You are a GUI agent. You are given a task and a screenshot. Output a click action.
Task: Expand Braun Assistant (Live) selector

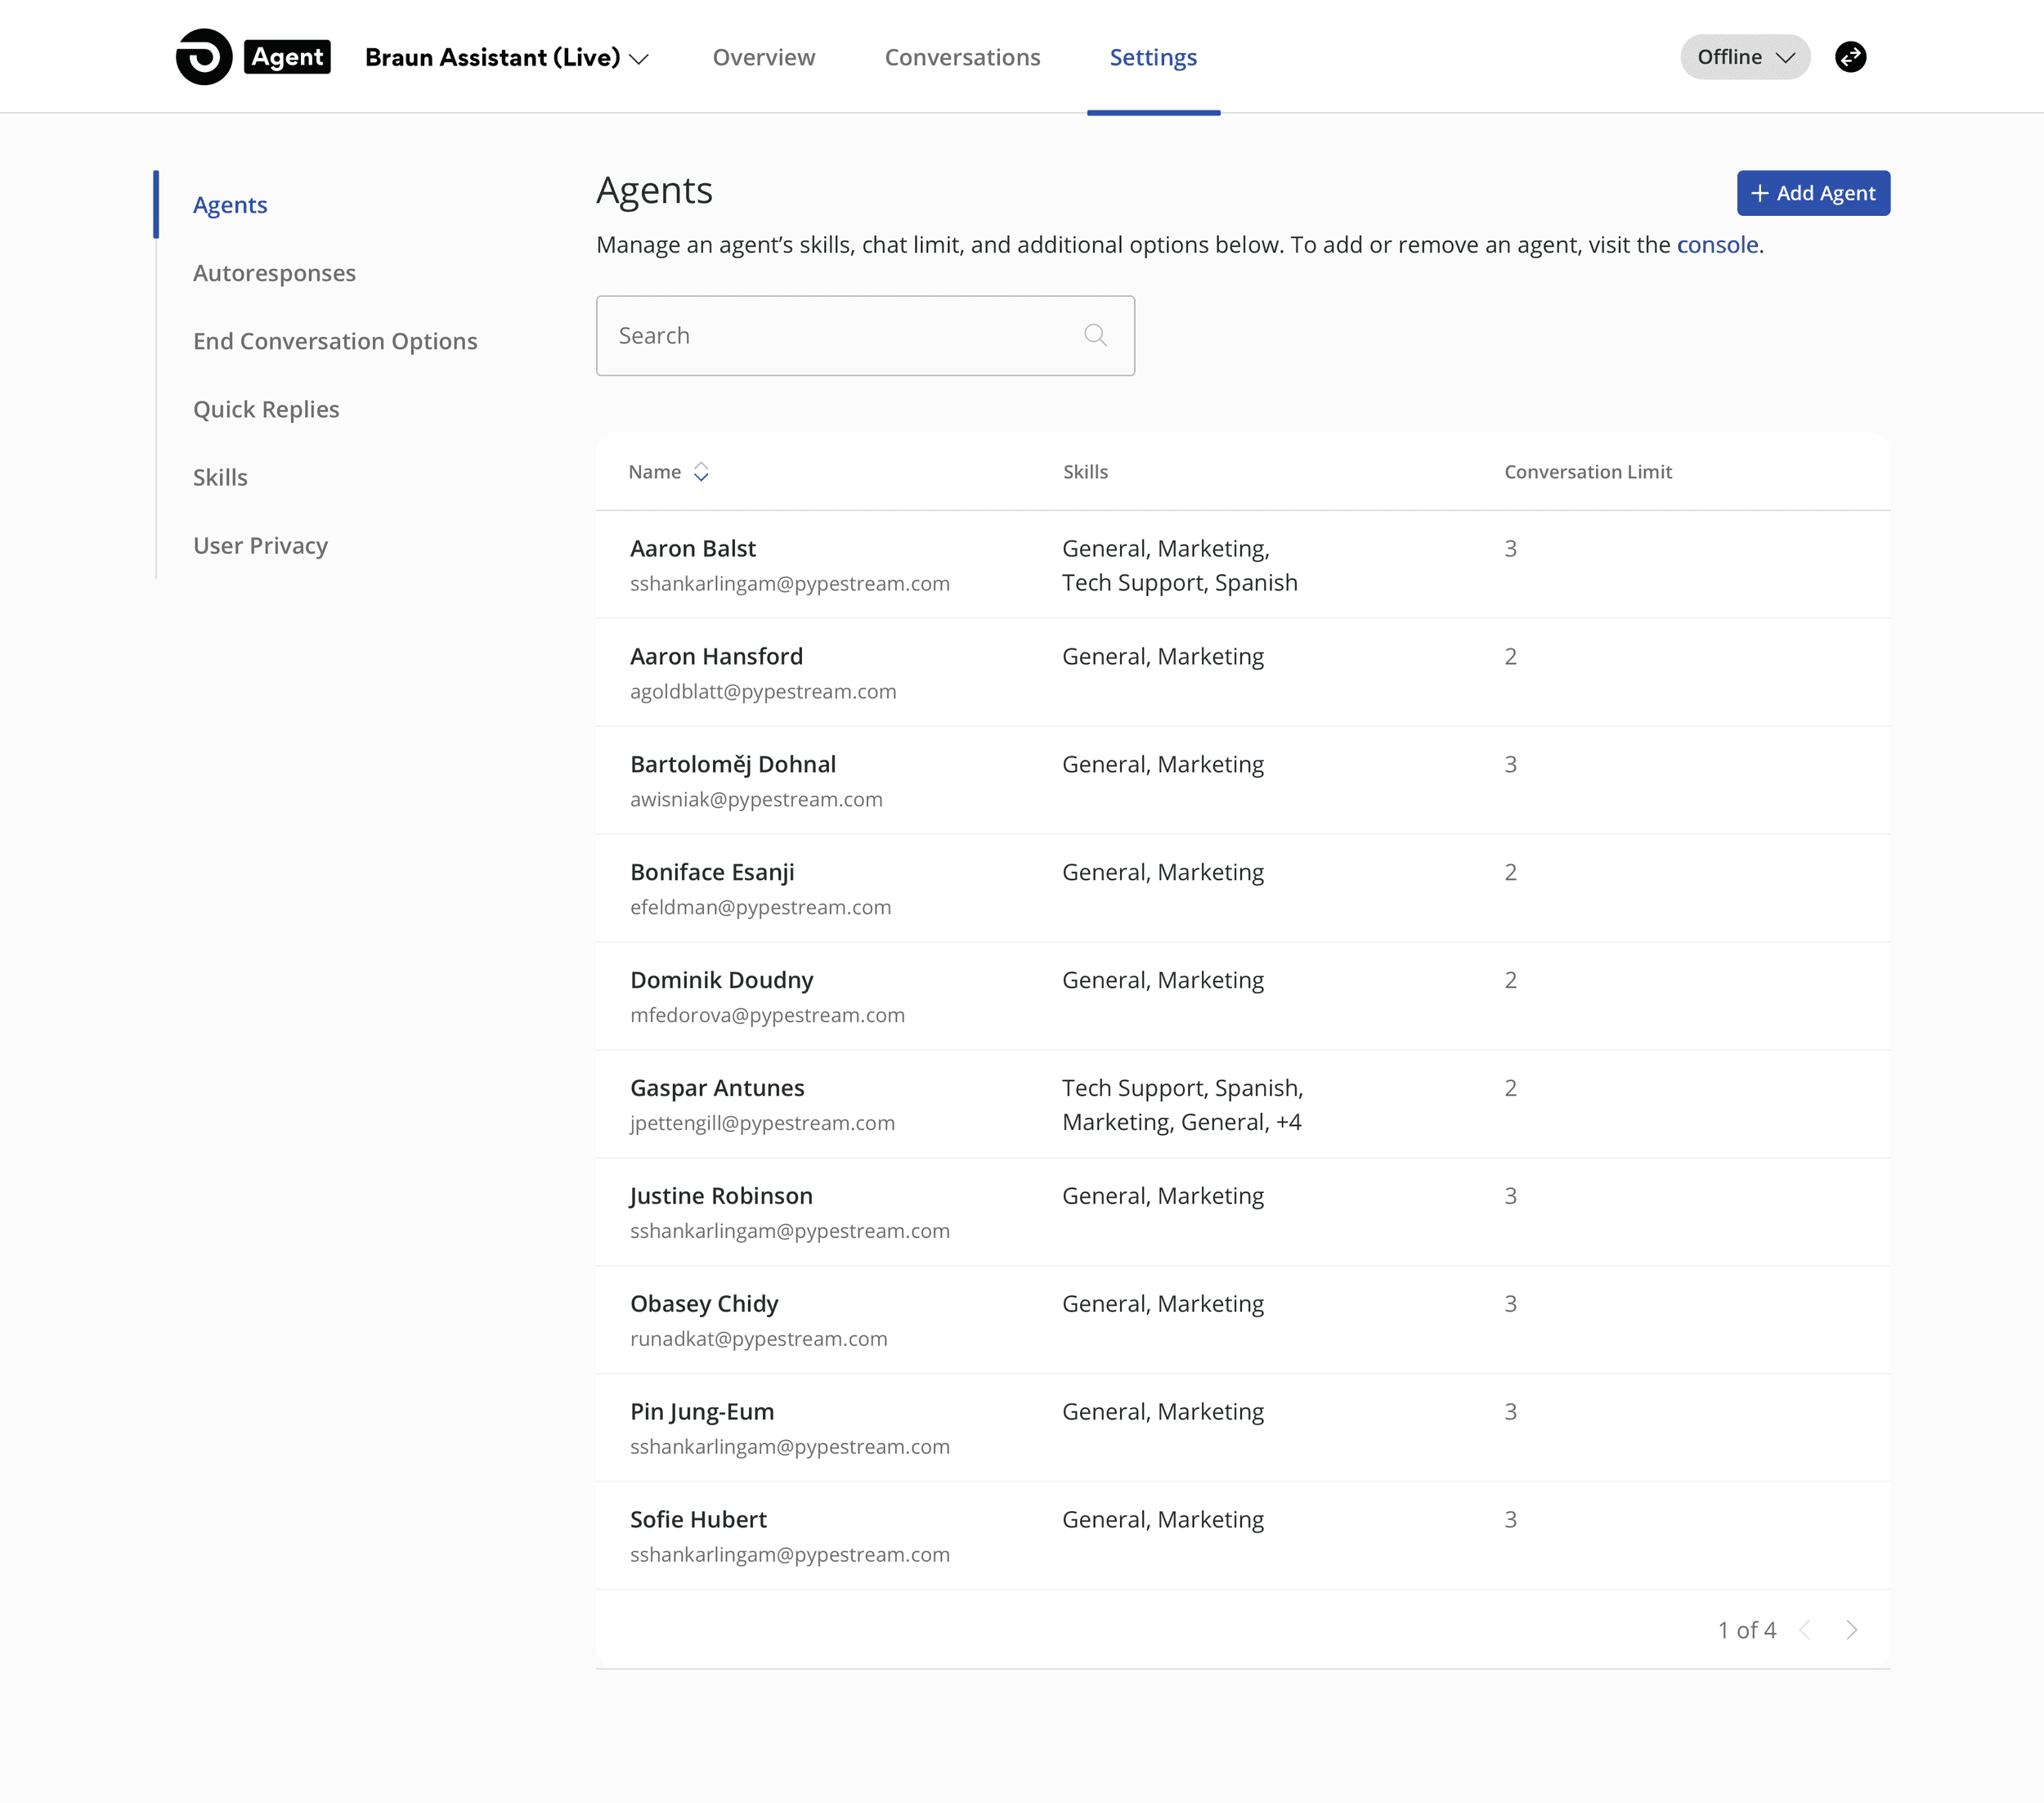pos(506,58)
